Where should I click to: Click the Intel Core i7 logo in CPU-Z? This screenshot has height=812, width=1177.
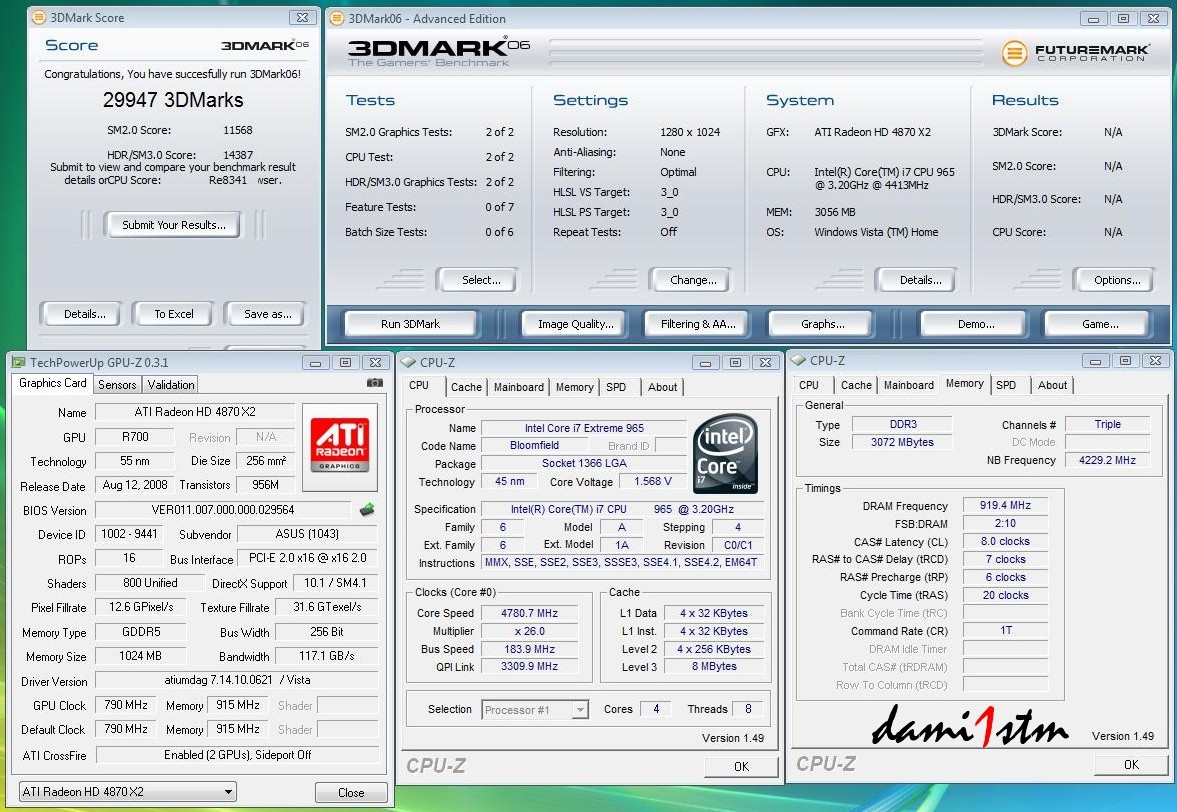[724, 454]
